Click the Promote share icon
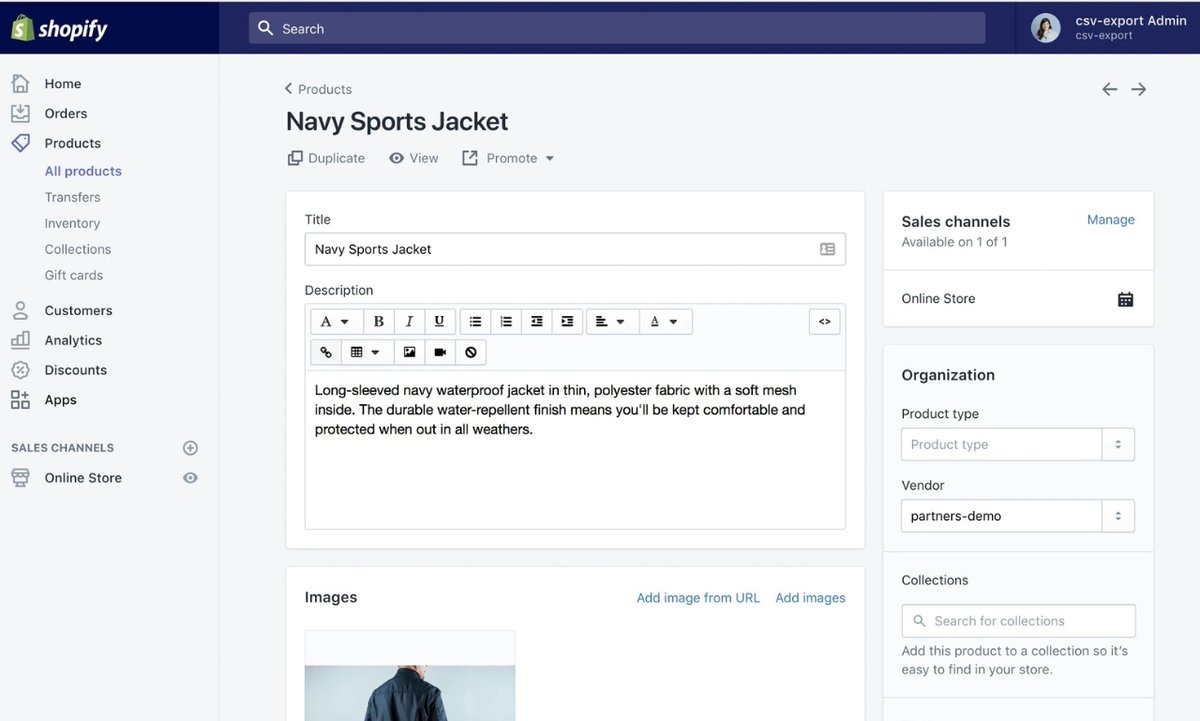The image size is (1200, 721). [x=470, y=158]
